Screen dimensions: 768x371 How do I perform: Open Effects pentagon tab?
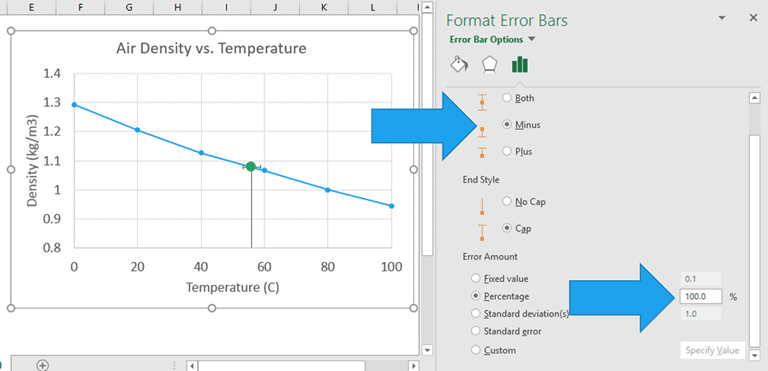[489, 65]
